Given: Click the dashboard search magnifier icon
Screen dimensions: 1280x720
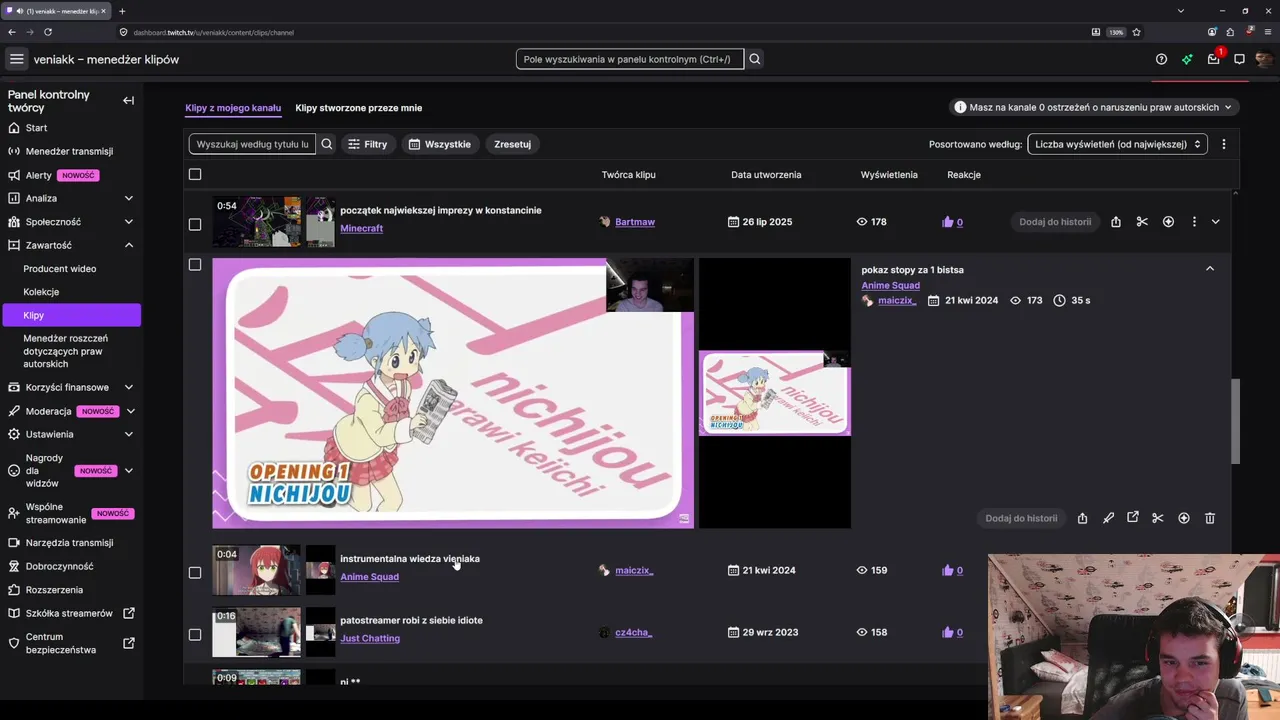Looking at the screenshot, I should click(x=755, y=59).
